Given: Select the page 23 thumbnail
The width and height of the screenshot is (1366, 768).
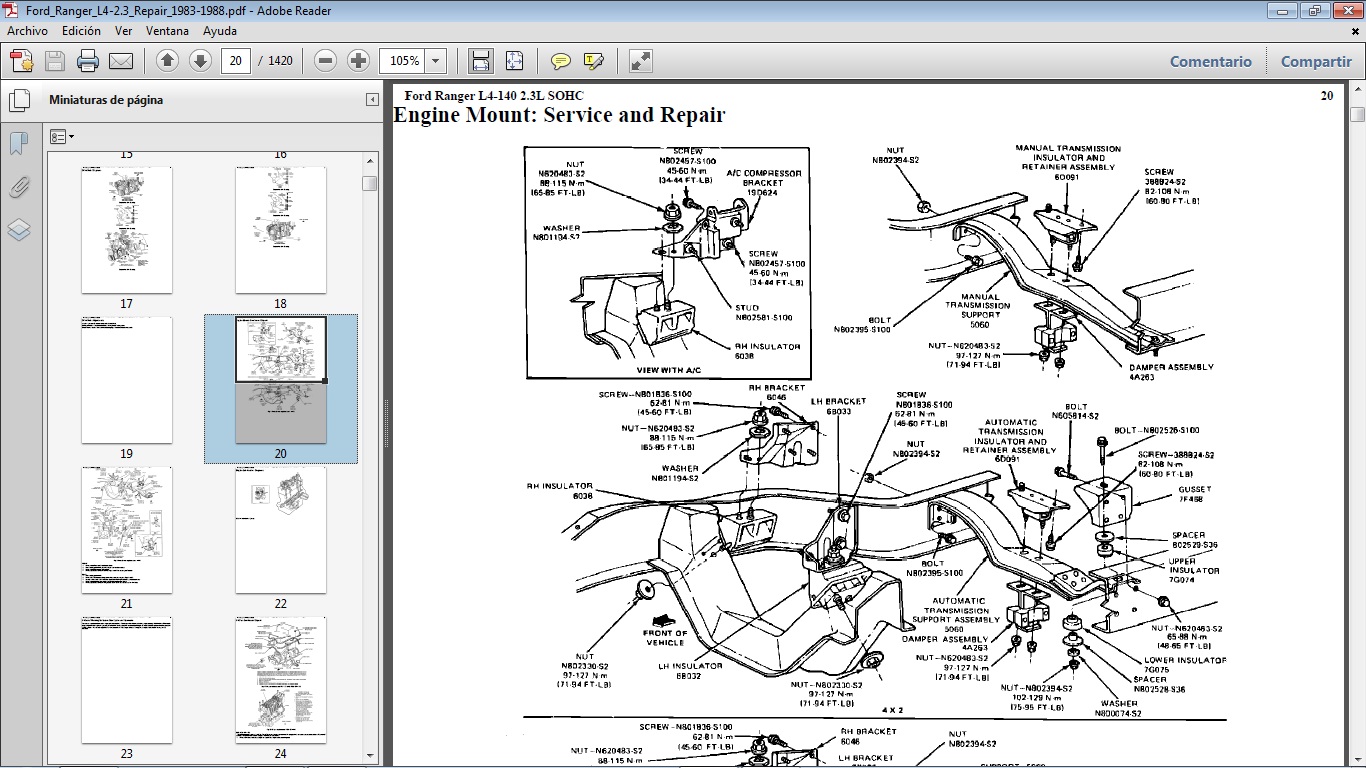Looking at the screenshot, I should [126, 680].
